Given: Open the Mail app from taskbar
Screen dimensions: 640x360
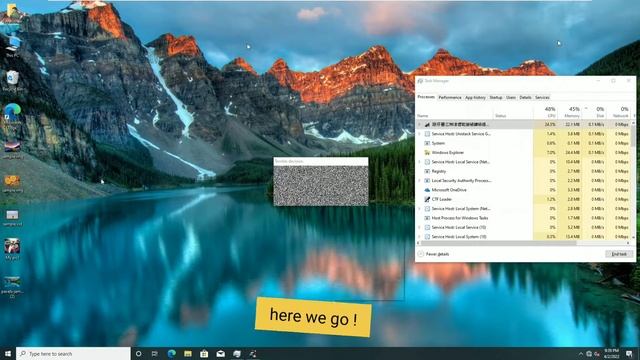Looking at the screenshot, I should click(x=220, y=353).
